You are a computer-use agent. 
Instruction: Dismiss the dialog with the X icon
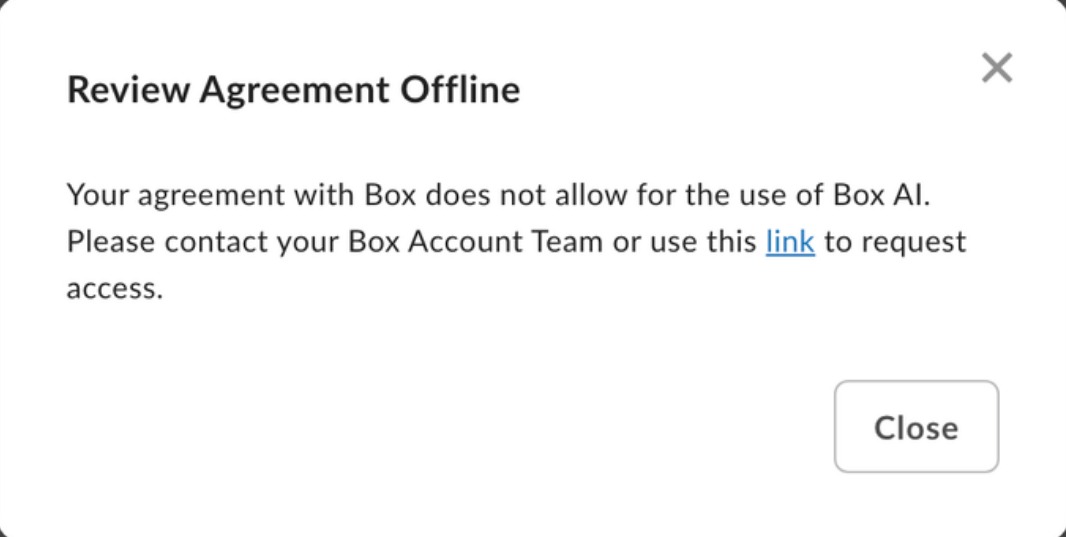997,68
